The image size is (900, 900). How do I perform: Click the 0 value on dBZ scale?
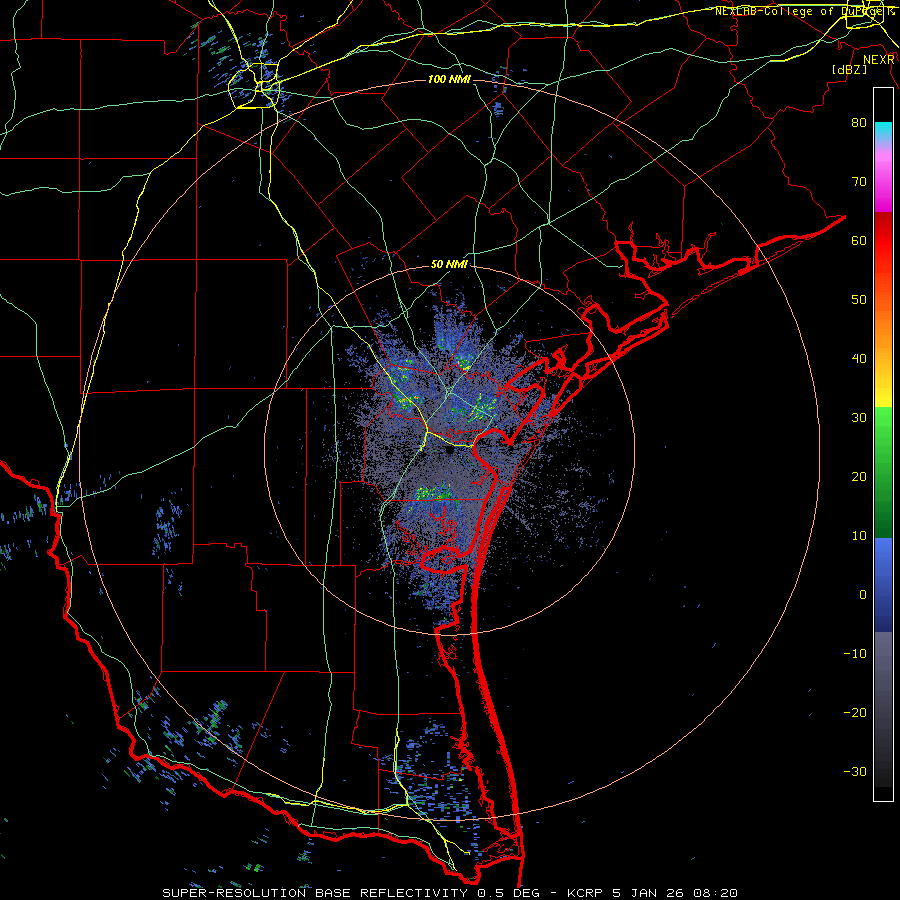click(x=863, y=595)
